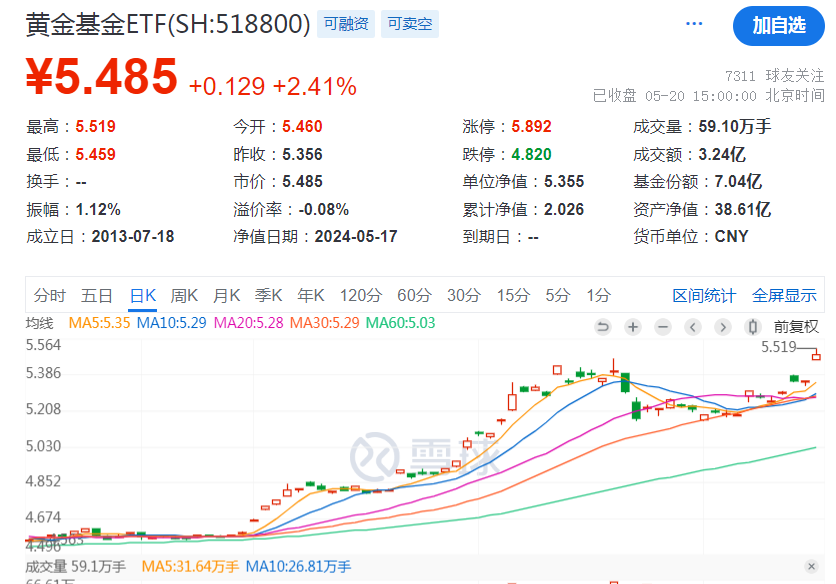836x584 pixels.
Task: Open the 前复权 adjustment dropdown
Action: tap(796, 327)
